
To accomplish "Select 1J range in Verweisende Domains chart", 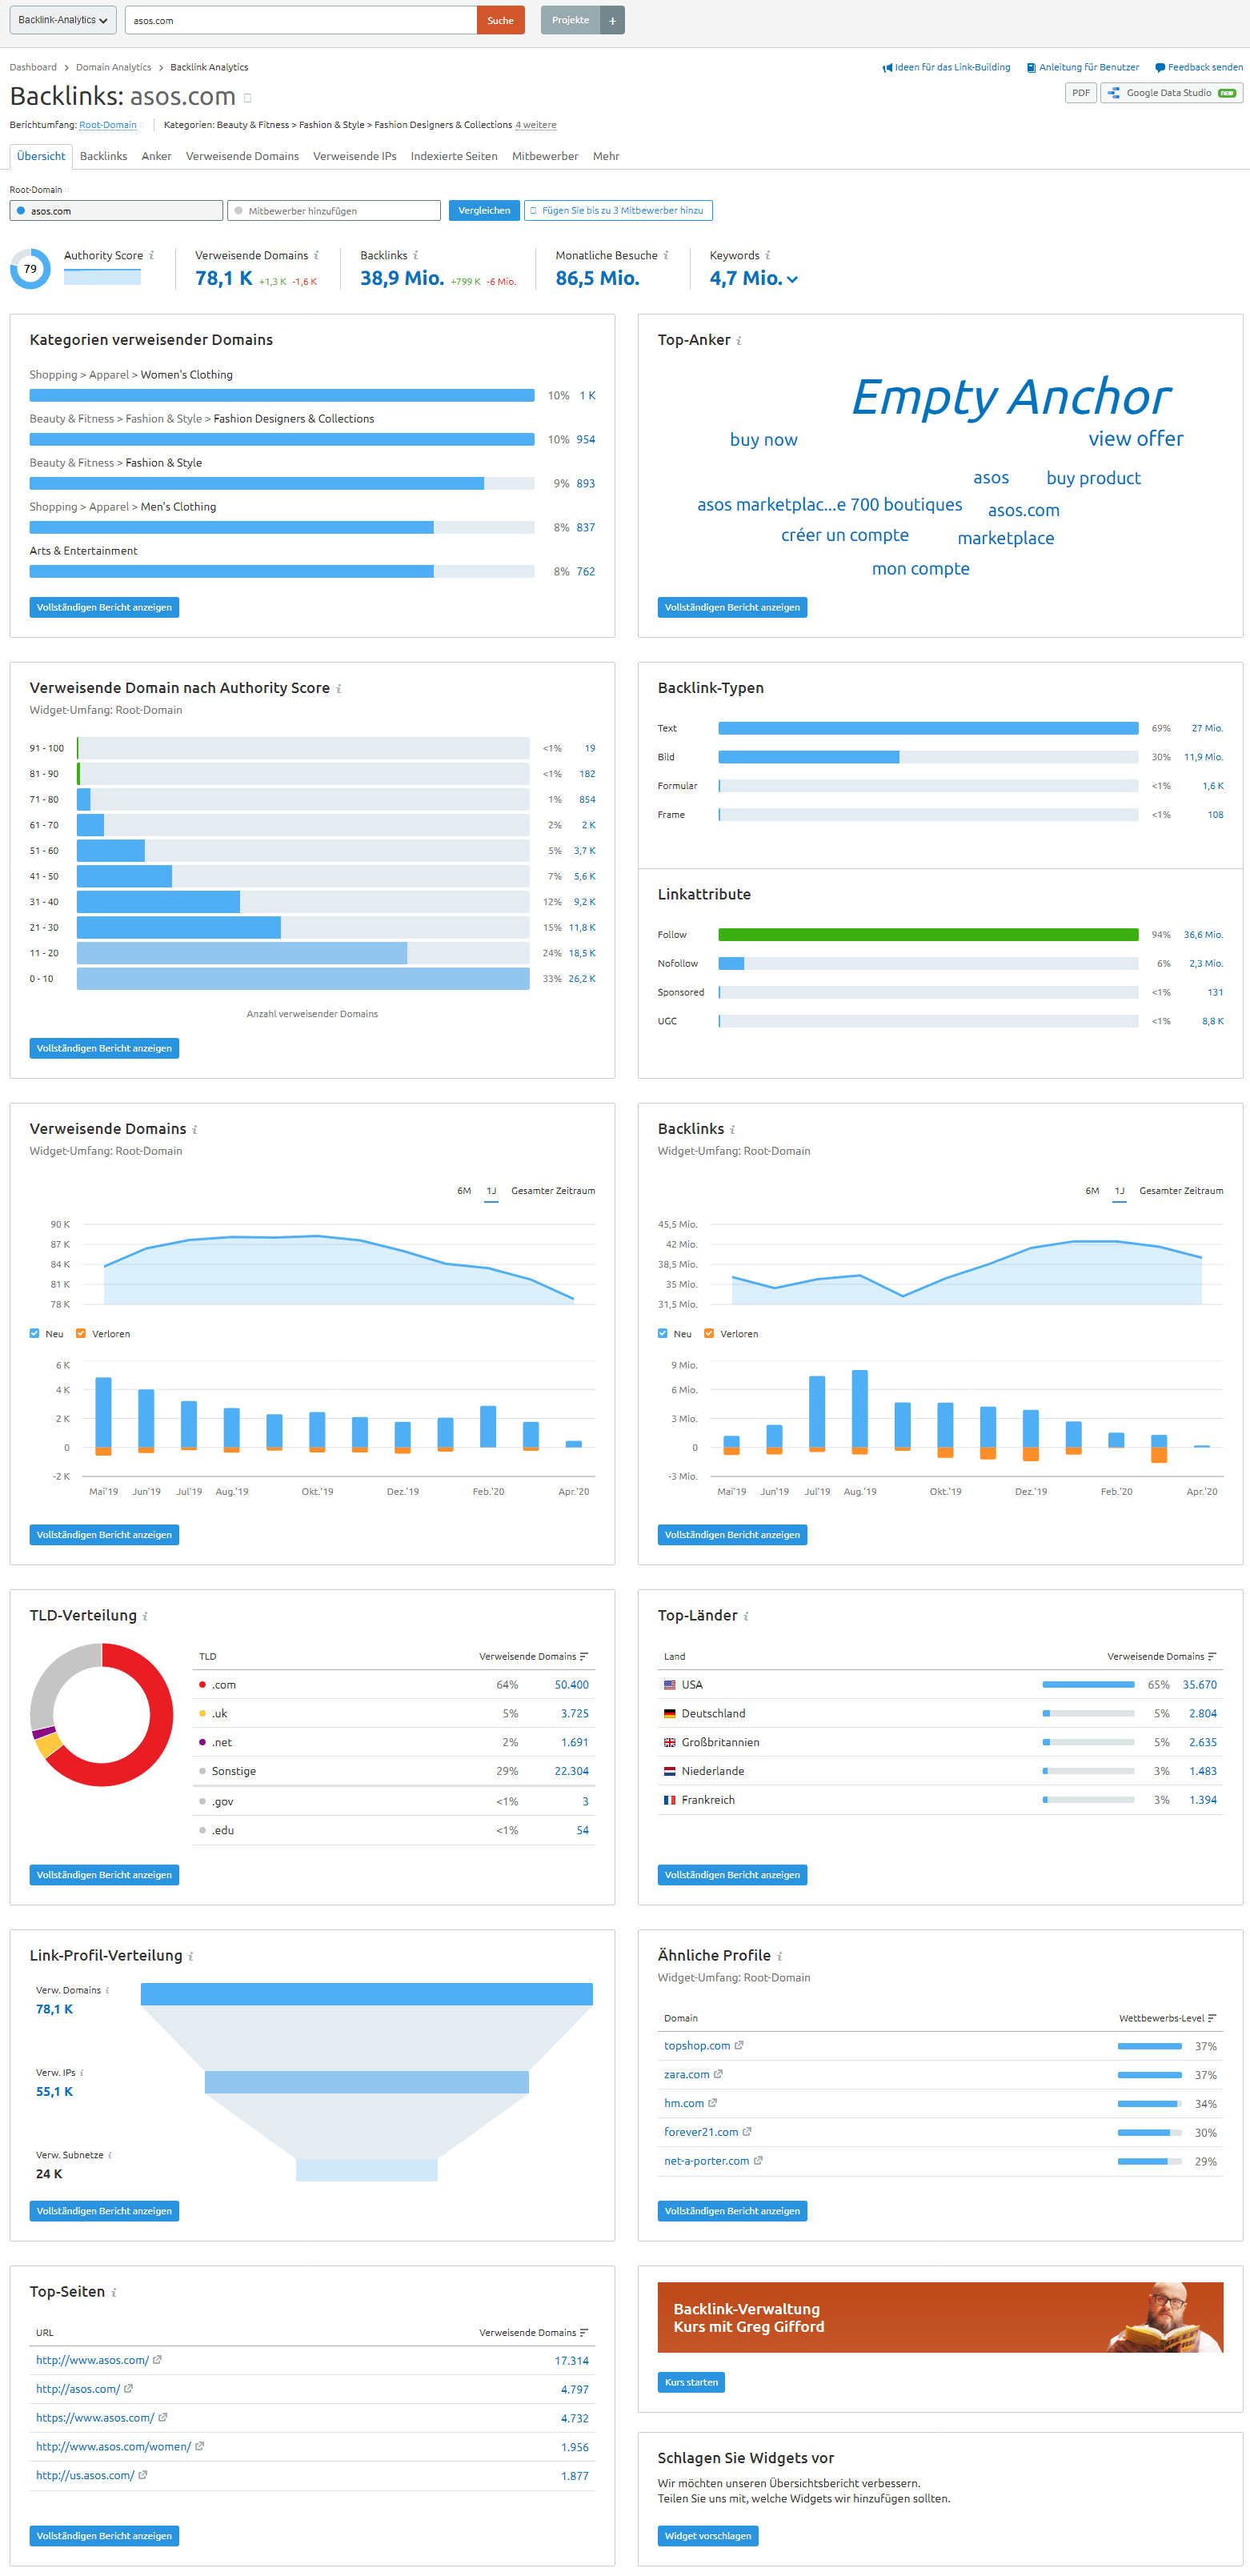I will pyautogui.click(x=491, y=1191).
